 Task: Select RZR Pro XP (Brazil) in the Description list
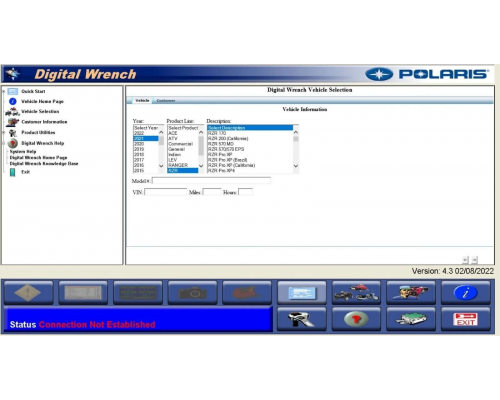(x=250, y=160)
